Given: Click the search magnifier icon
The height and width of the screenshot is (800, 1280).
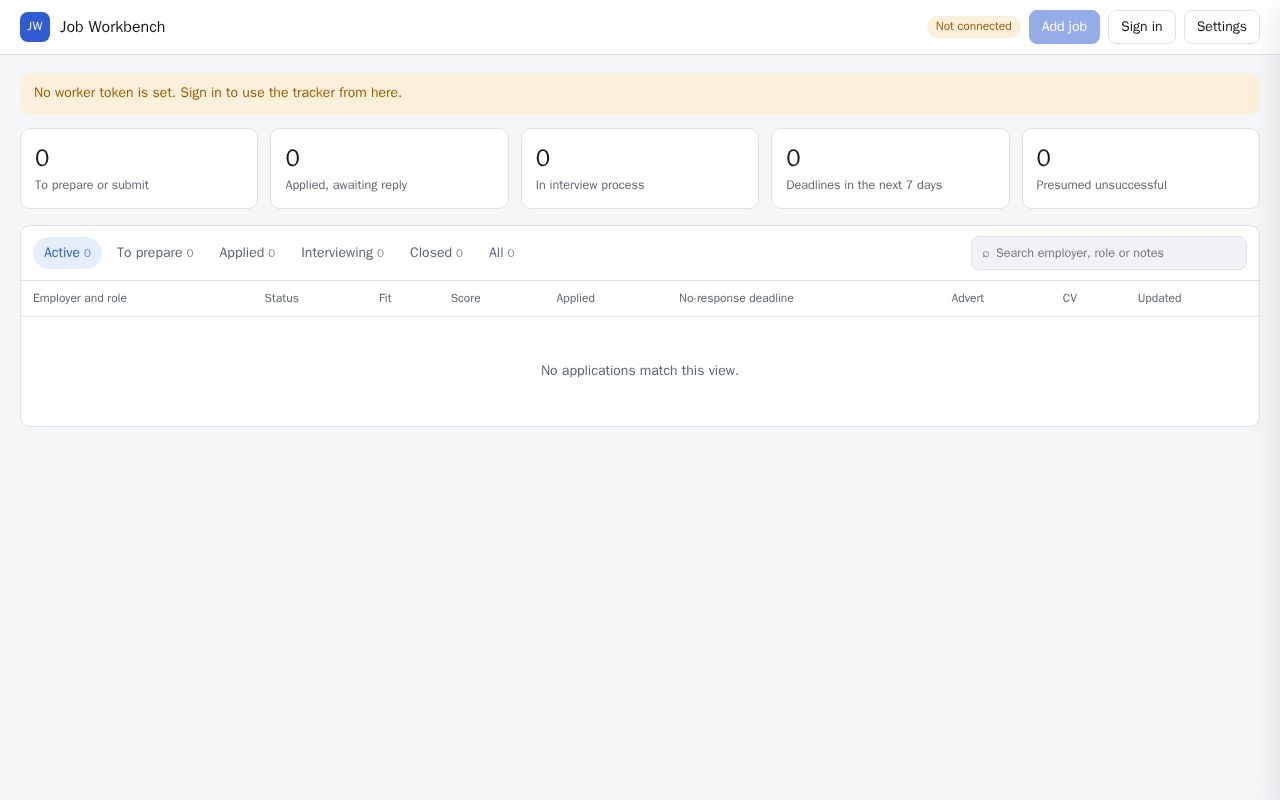Looking at the screenshot, I should coord(985,253).
